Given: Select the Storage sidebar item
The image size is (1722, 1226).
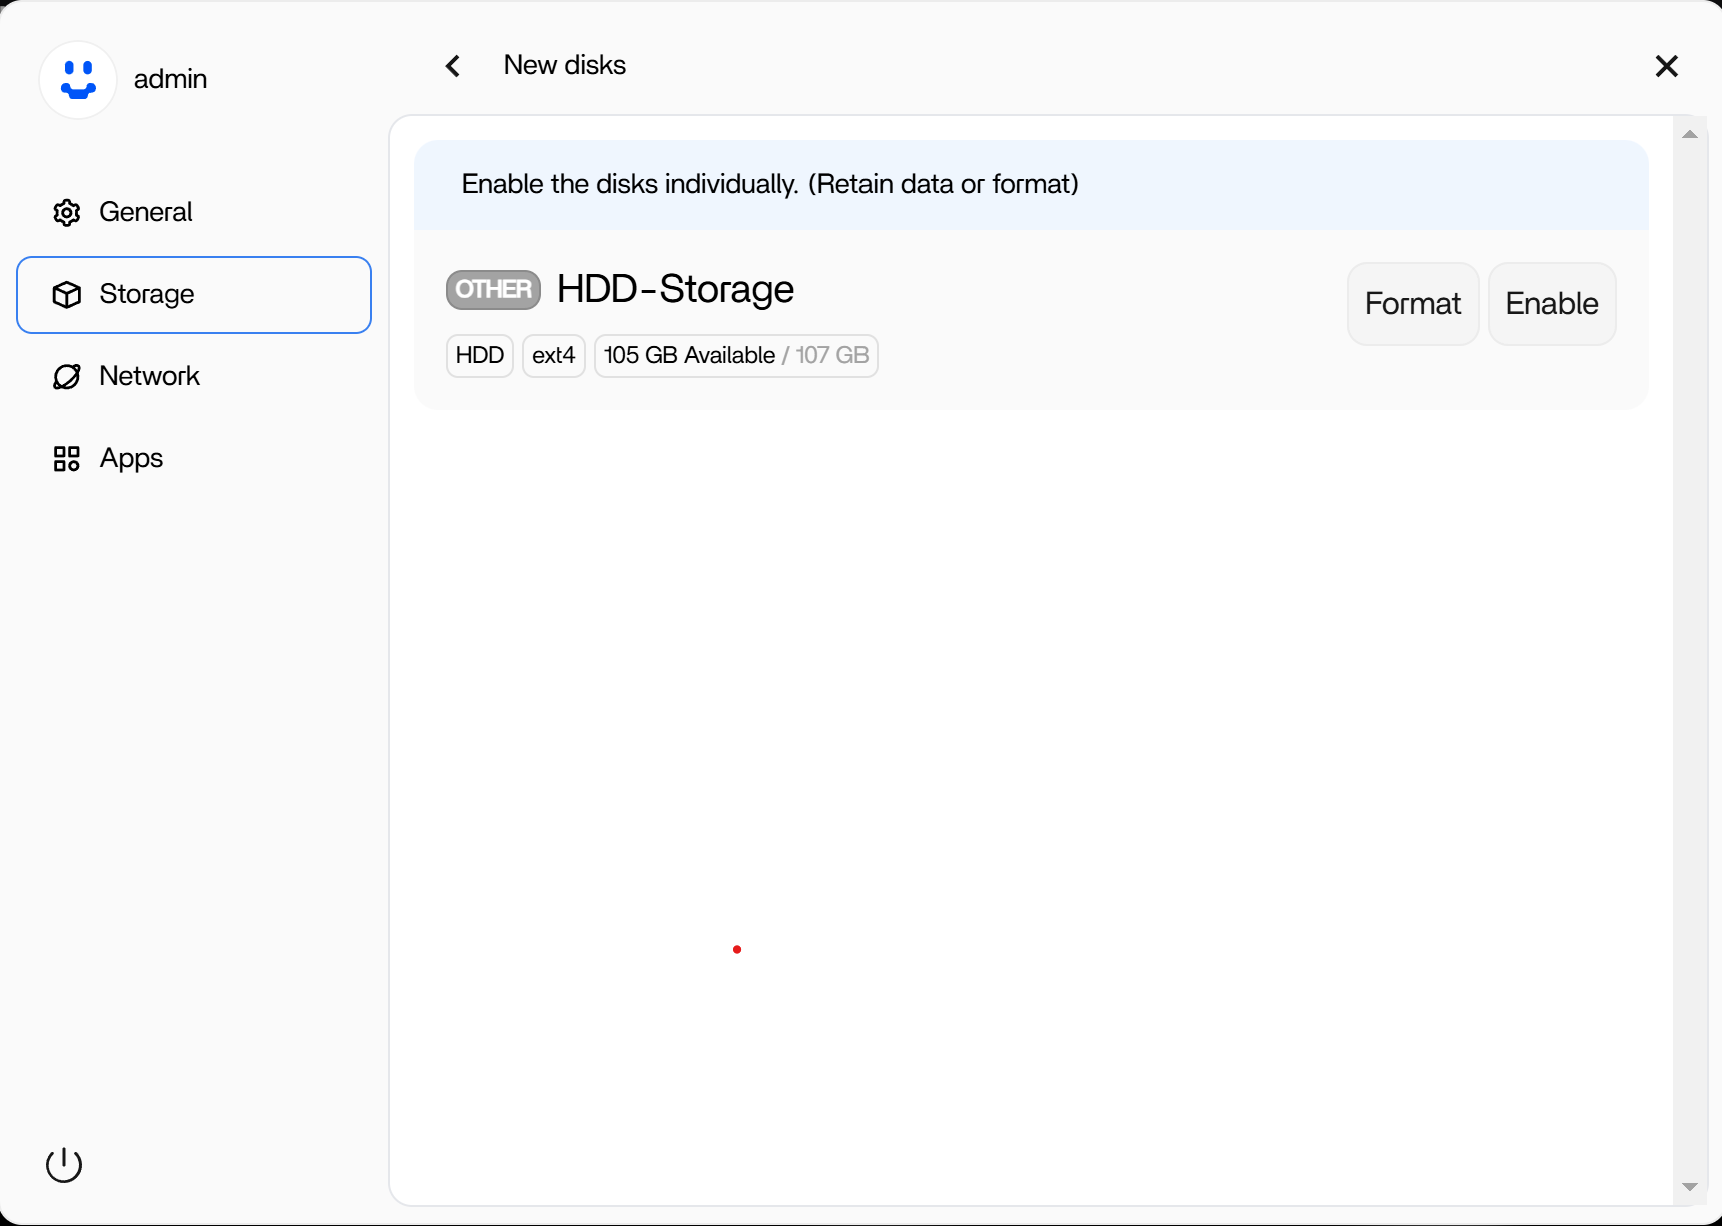Looking at the screenshot, I should point(194,295).
